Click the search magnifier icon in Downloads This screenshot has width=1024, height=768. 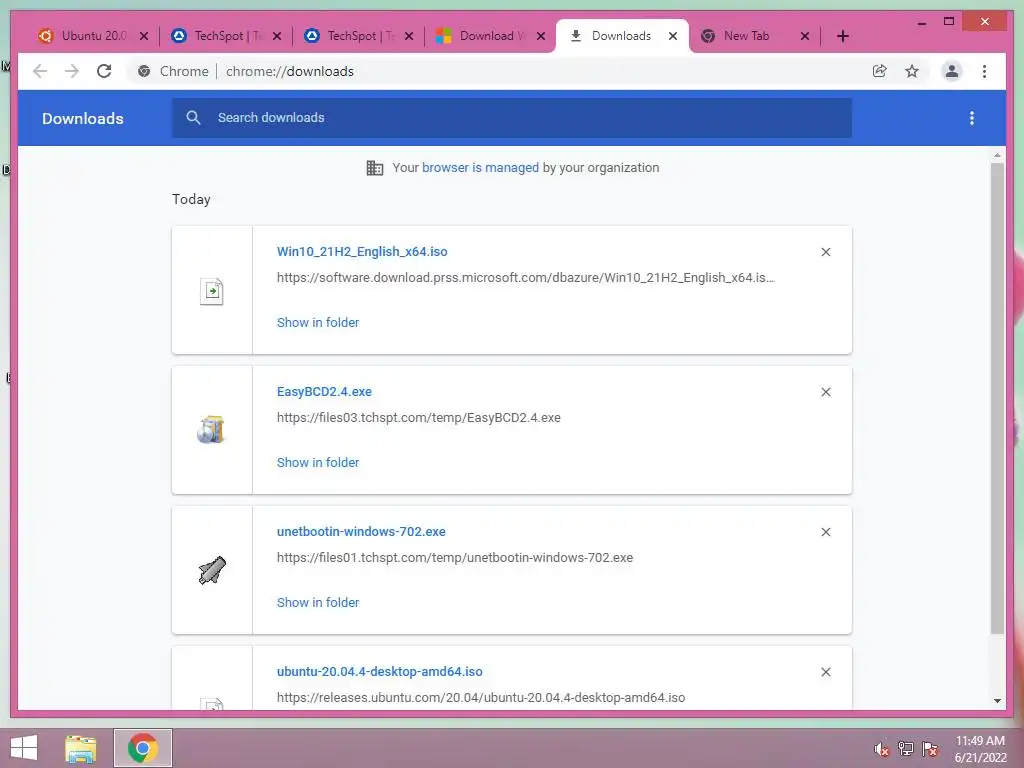click(193, 118)
